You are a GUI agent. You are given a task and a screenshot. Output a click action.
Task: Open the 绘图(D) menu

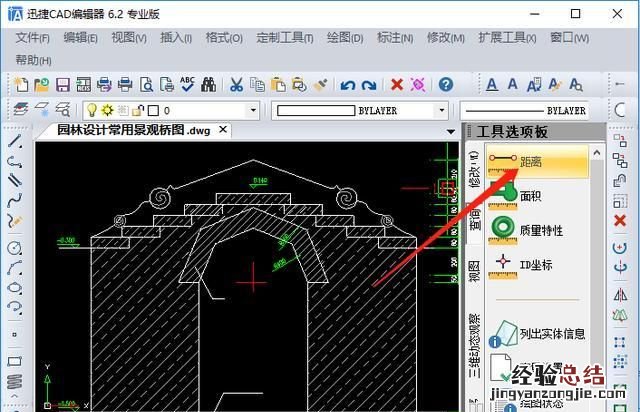click(x=345, y=38)
